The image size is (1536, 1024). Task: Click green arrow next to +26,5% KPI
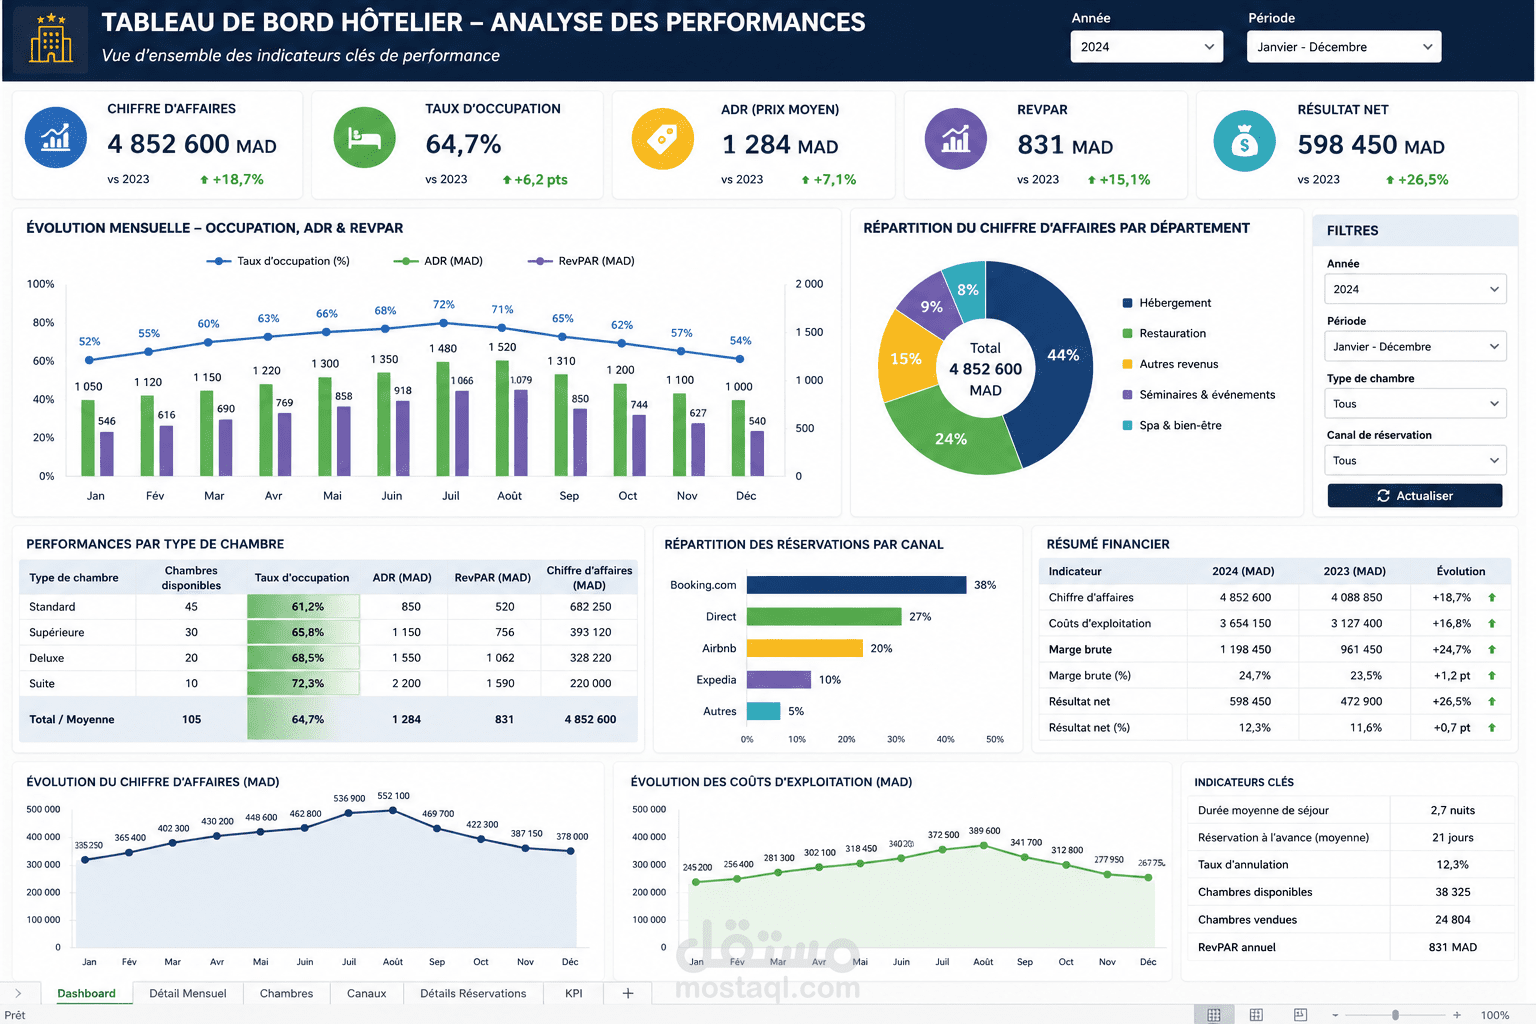pyautogui.click(x=1390, y=180)
